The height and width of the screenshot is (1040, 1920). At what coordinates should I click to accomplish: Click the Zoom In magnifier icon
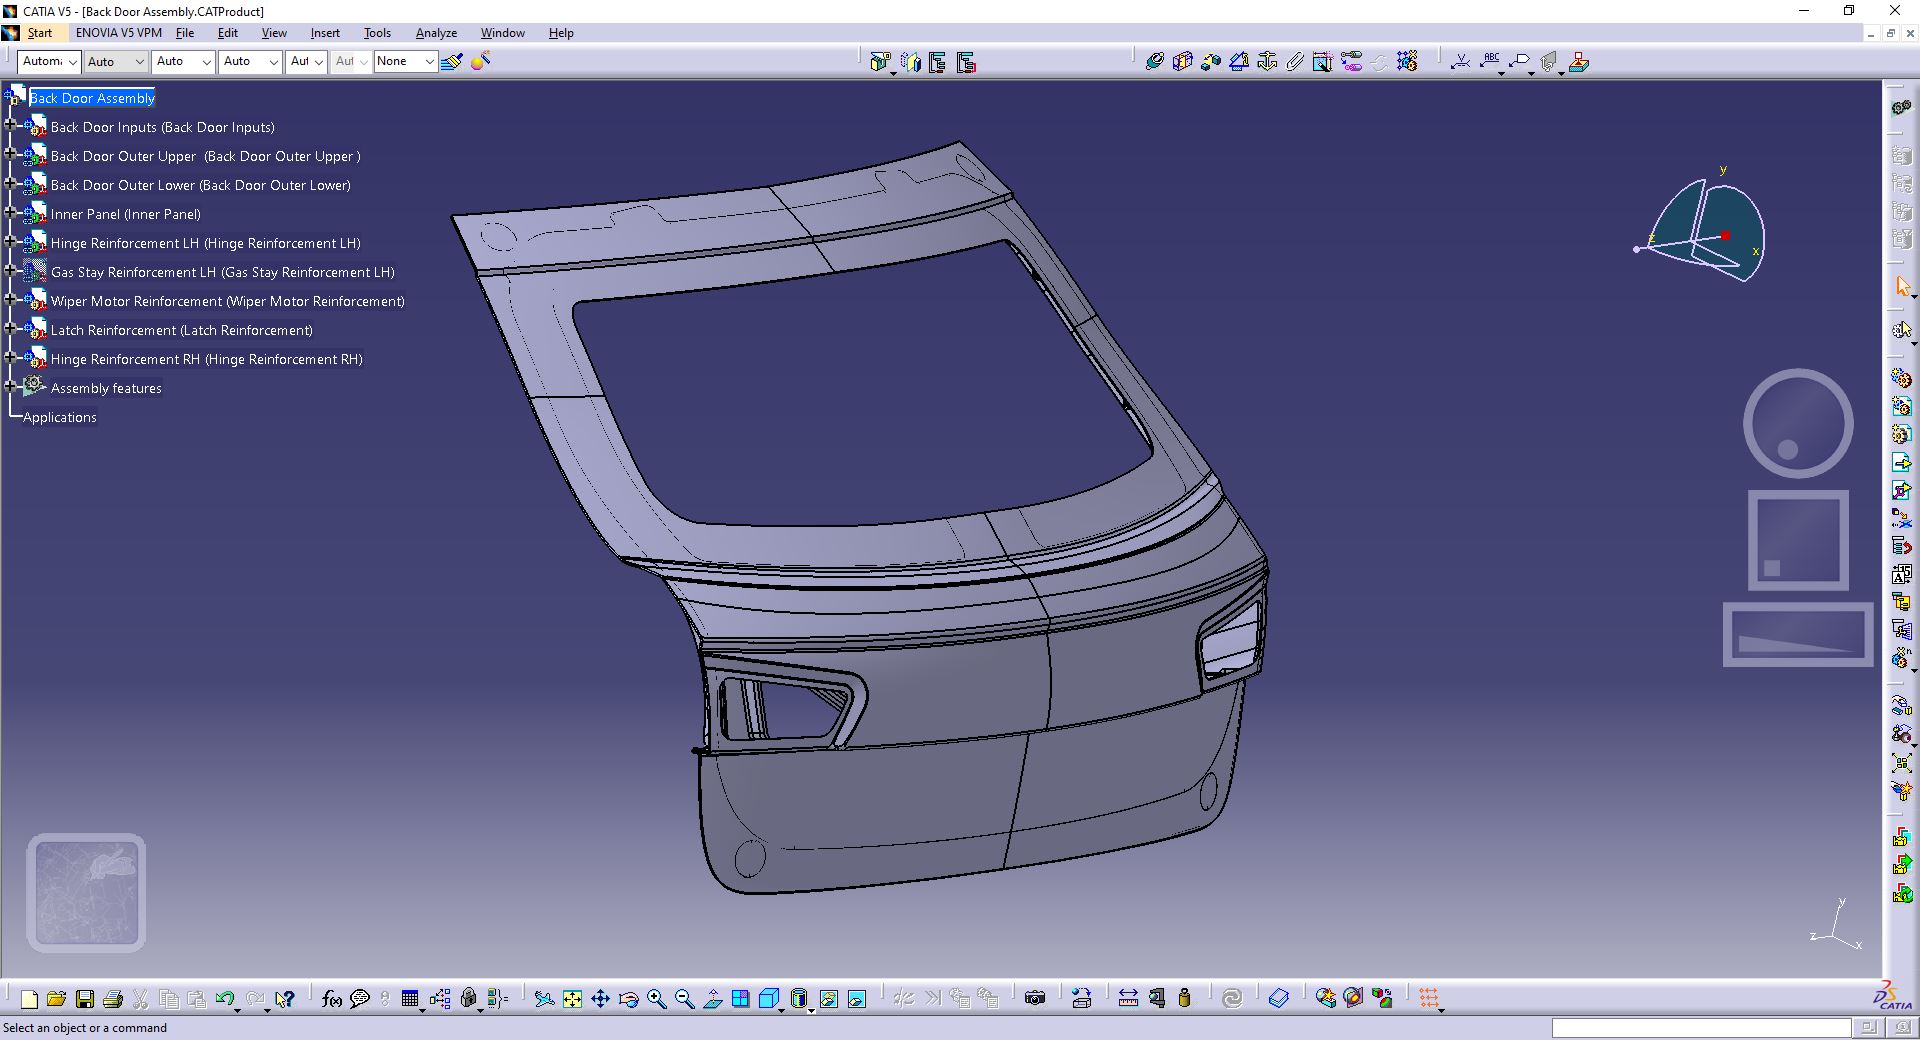pos(656,998)
